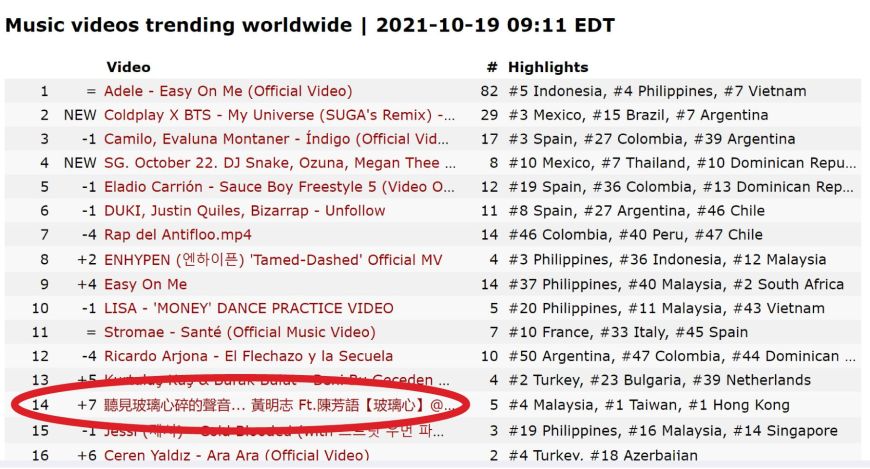This screenshot has height=469, width=870.
Task: Open ENHYPEN 'Tamed-Dashed' Official MV link
Action: [273, 259]
